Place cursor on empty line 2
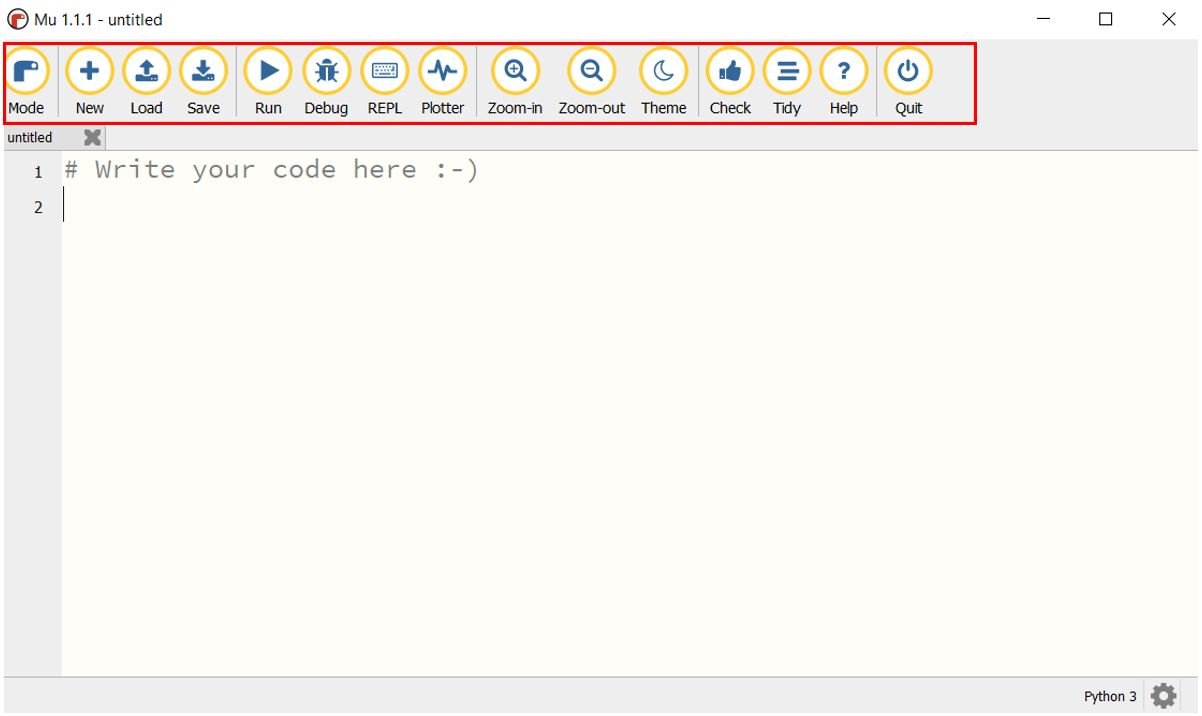The height and width of the screenshot is (716, 1202). click(x=630, y=206)
